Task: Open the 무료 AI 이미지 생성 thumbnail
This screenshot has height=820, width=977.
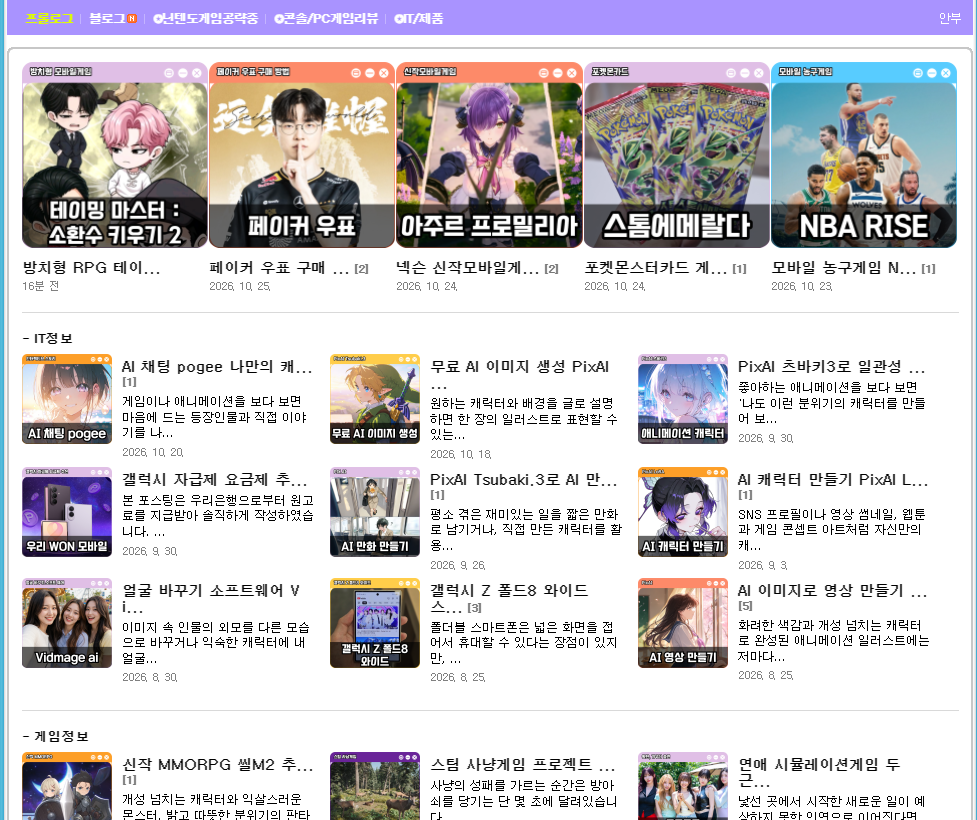Action: coord(374,399)
